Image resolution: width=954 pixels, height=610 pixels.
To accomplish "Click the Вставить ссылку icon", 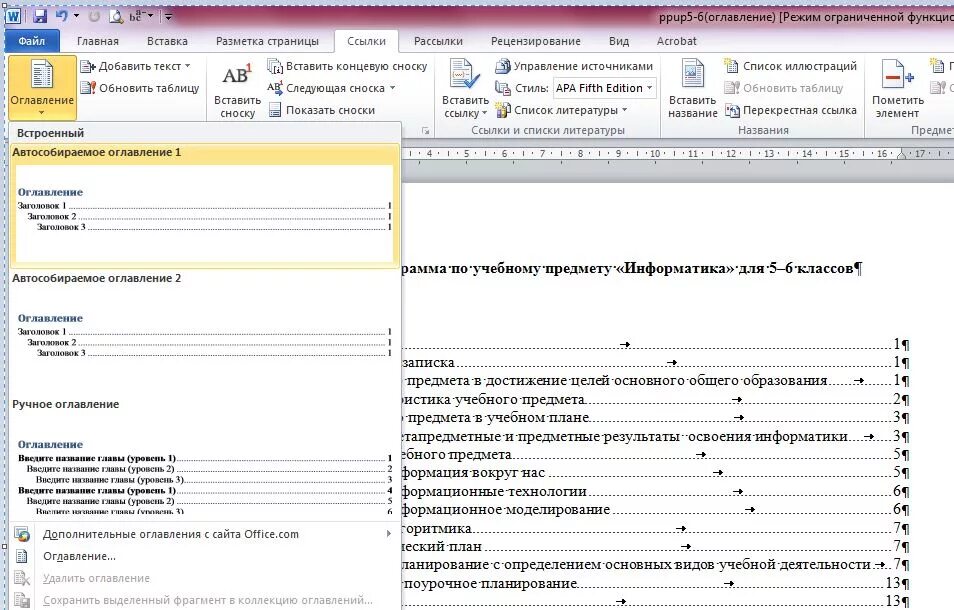I will (464, 74).
